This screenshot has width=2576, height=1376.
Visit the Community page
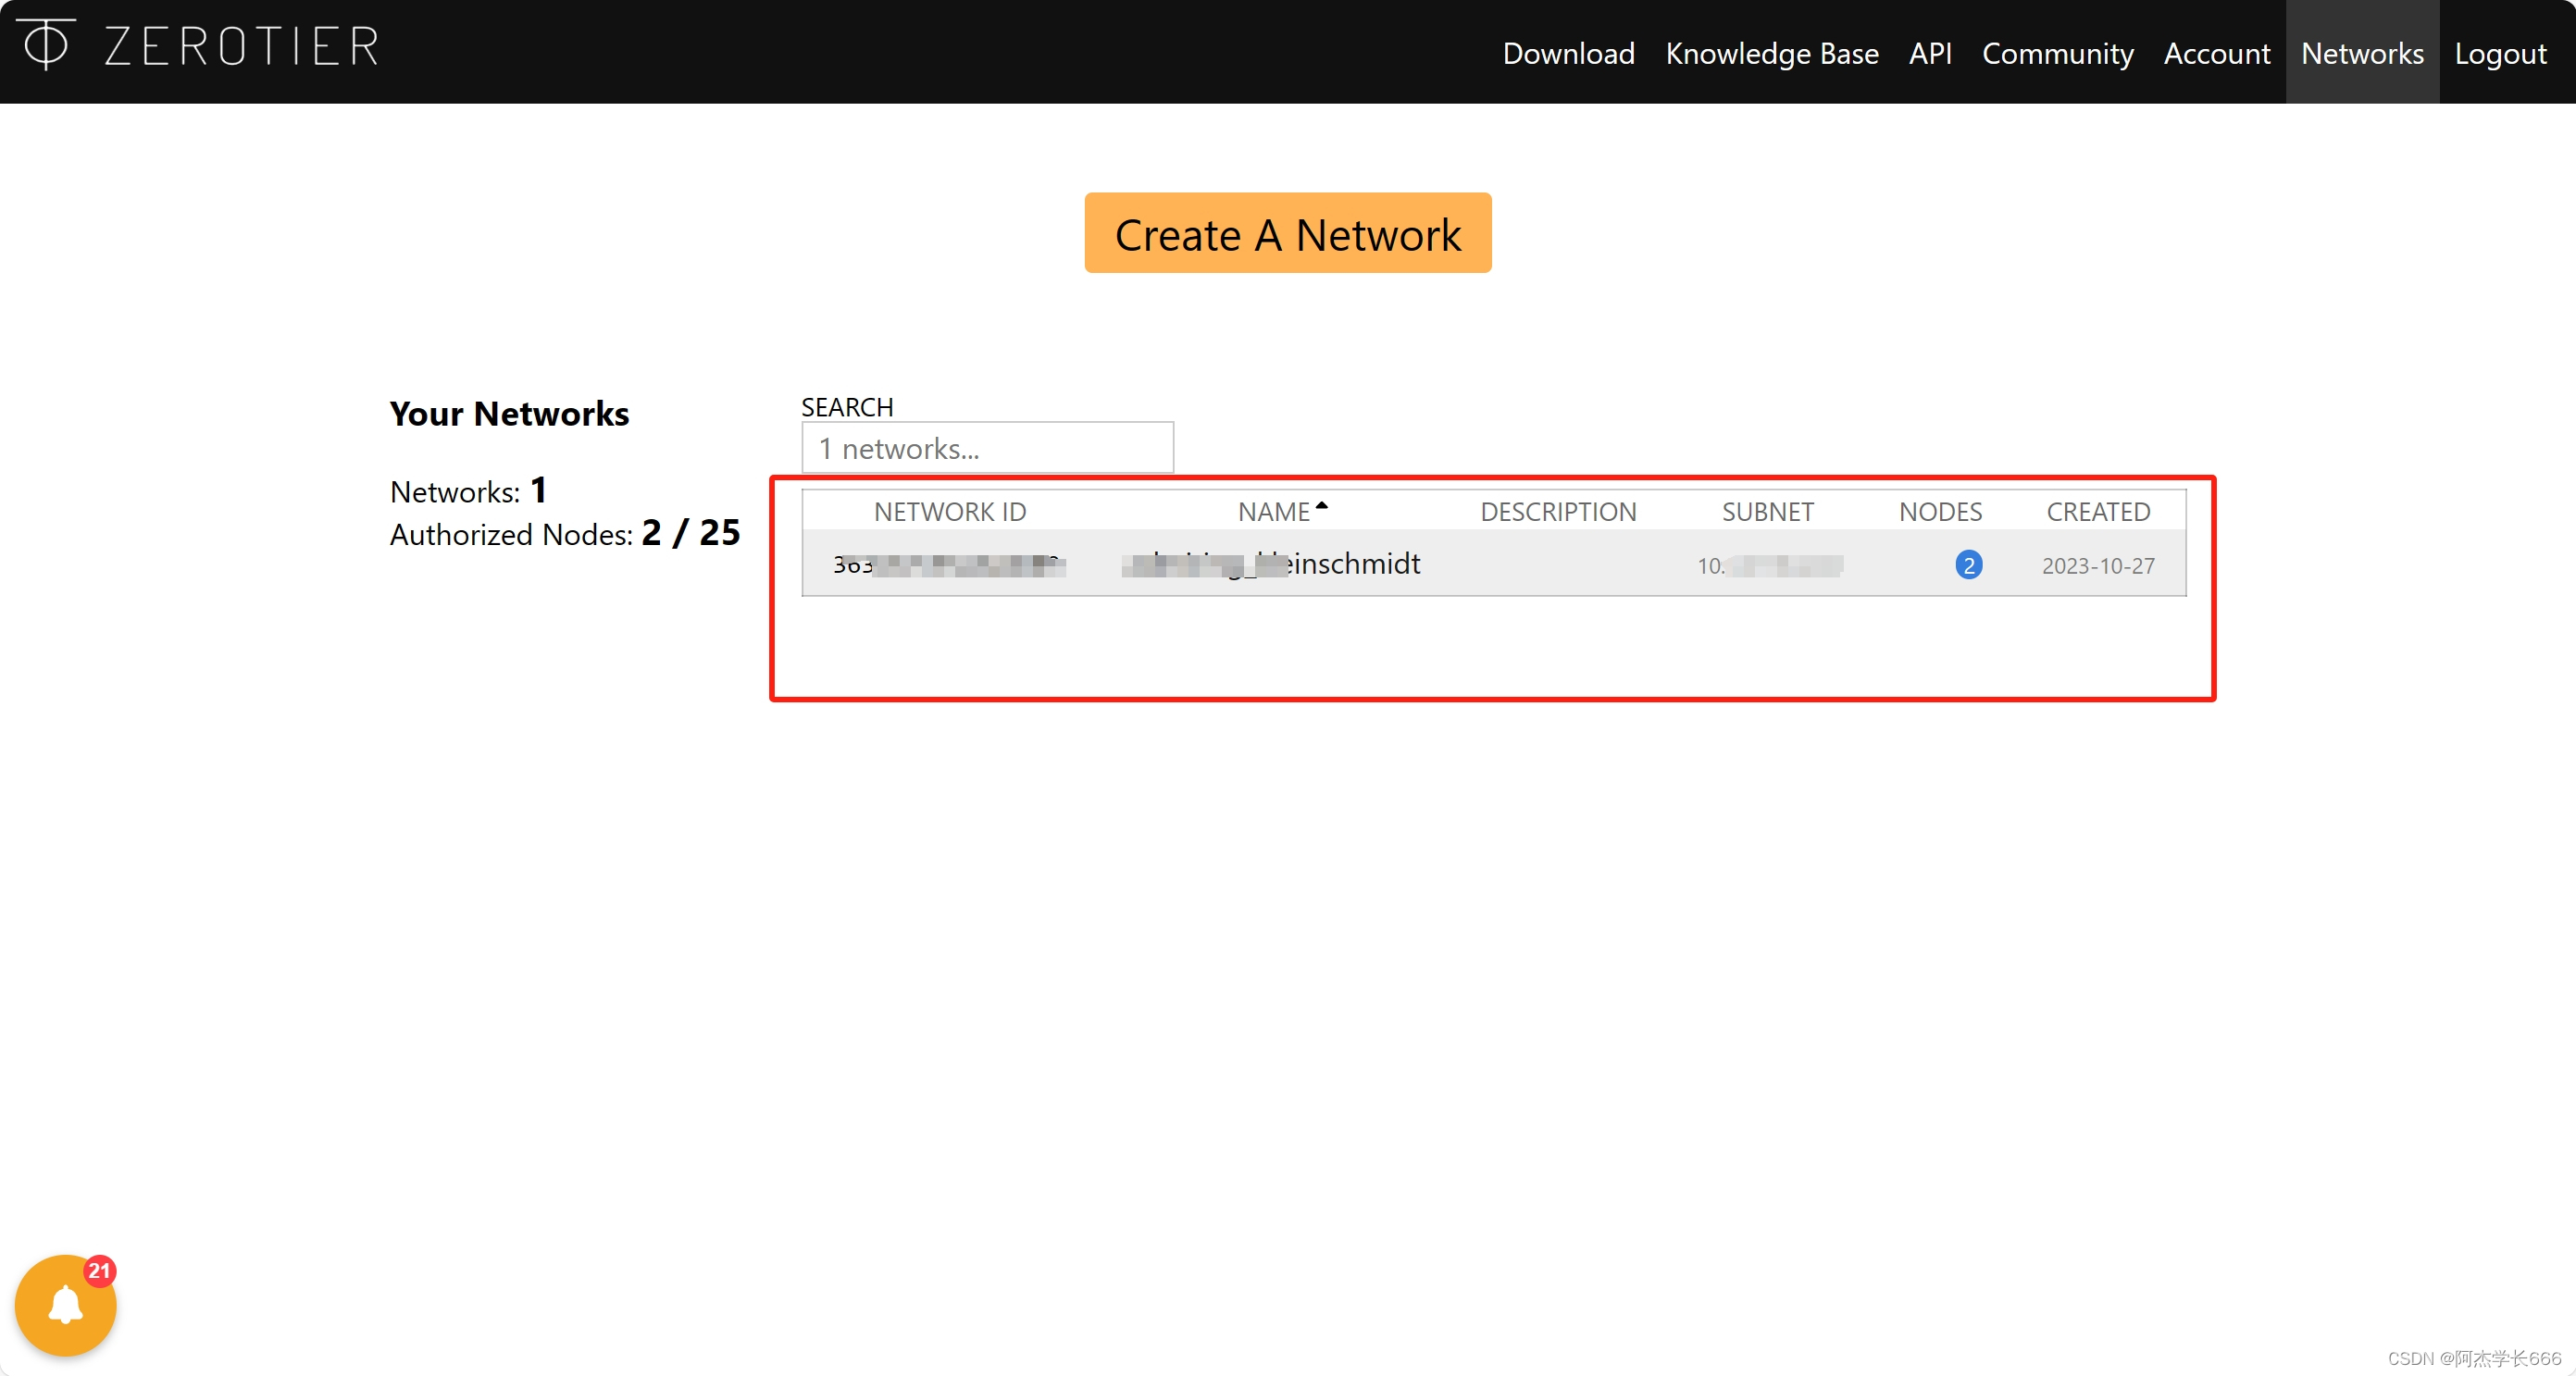coord(2057,53)
